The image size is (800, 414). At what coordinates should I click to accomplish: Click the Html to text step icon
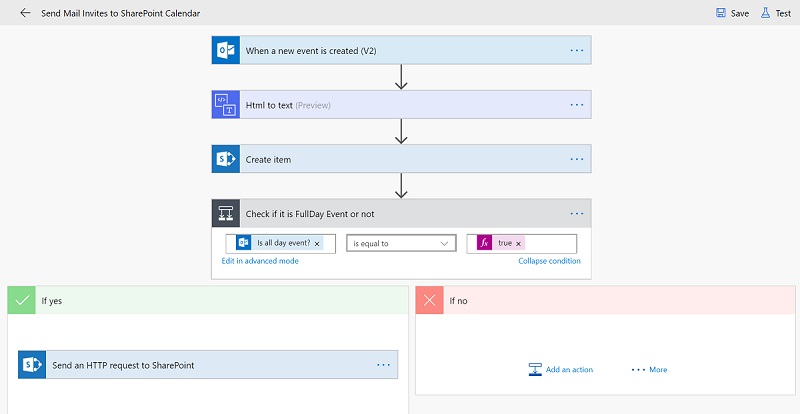pos(226,105)
